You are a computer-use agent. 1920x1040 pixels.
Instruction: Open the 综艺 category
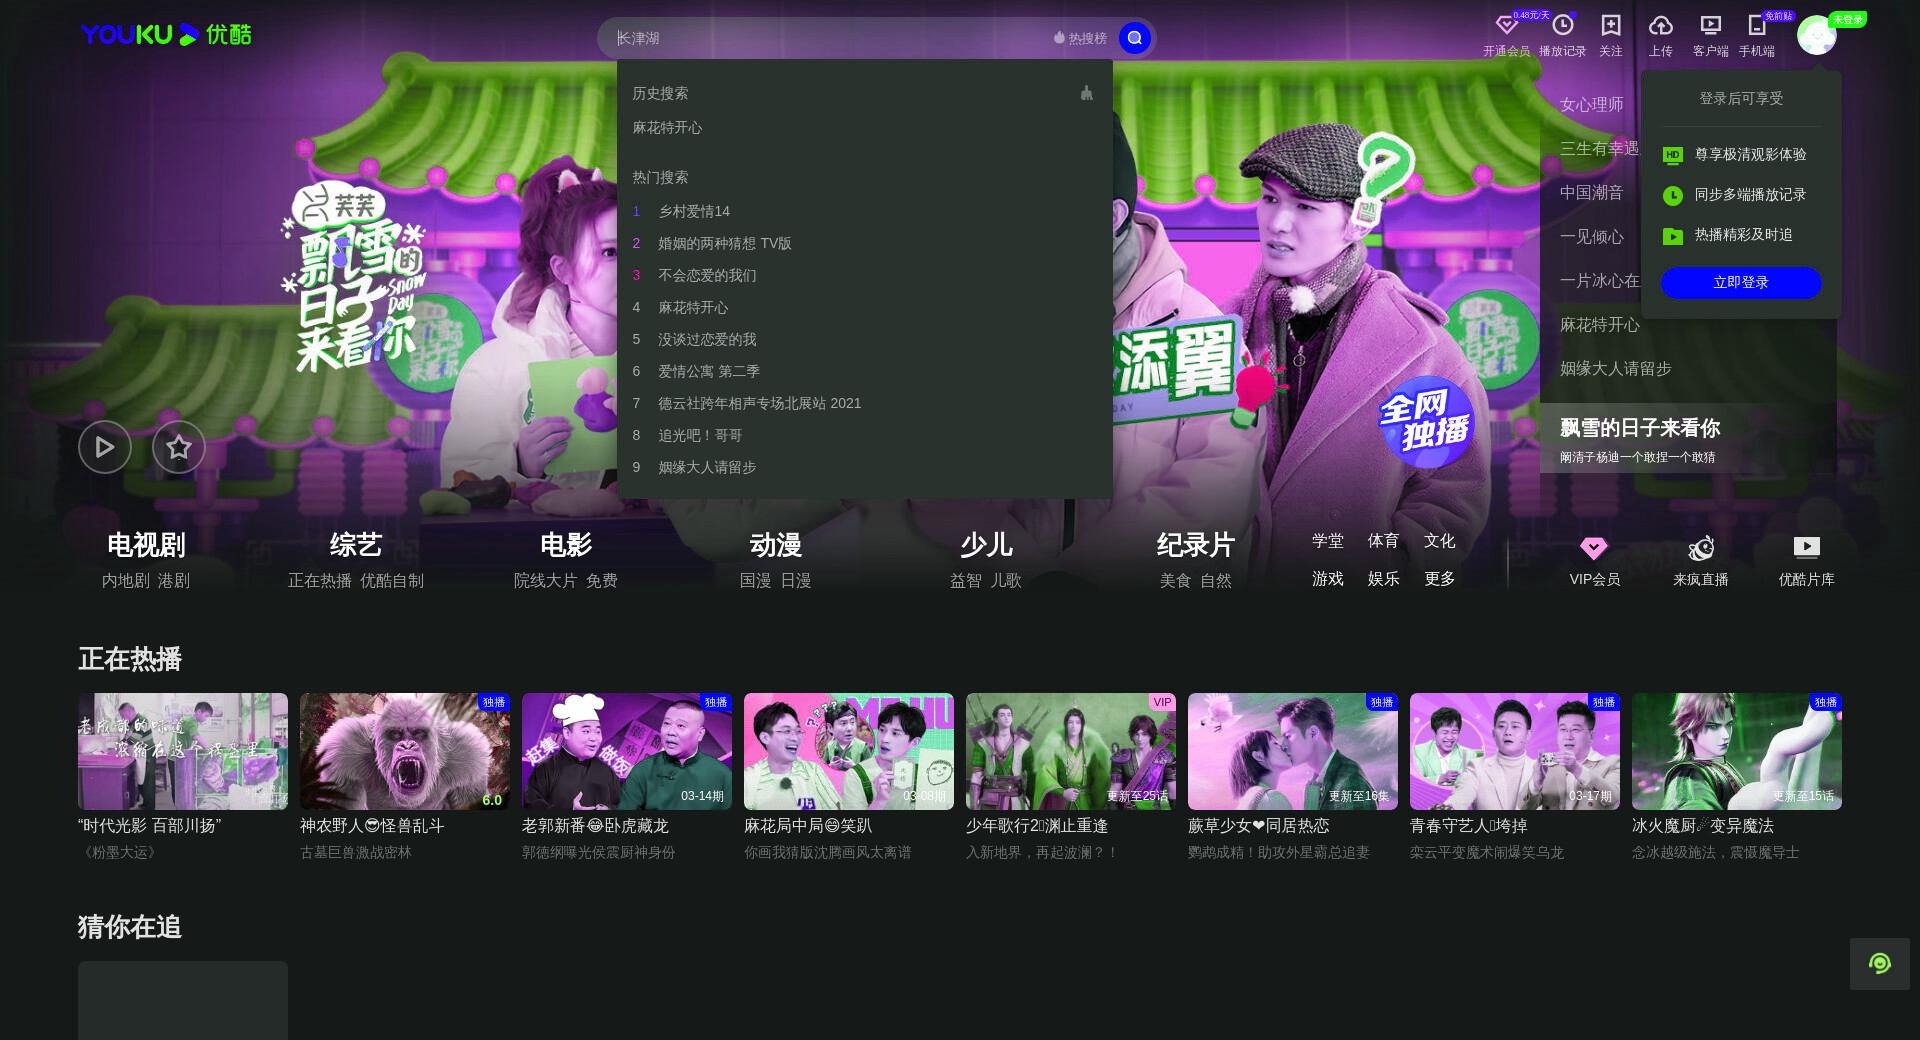[356, 545]
